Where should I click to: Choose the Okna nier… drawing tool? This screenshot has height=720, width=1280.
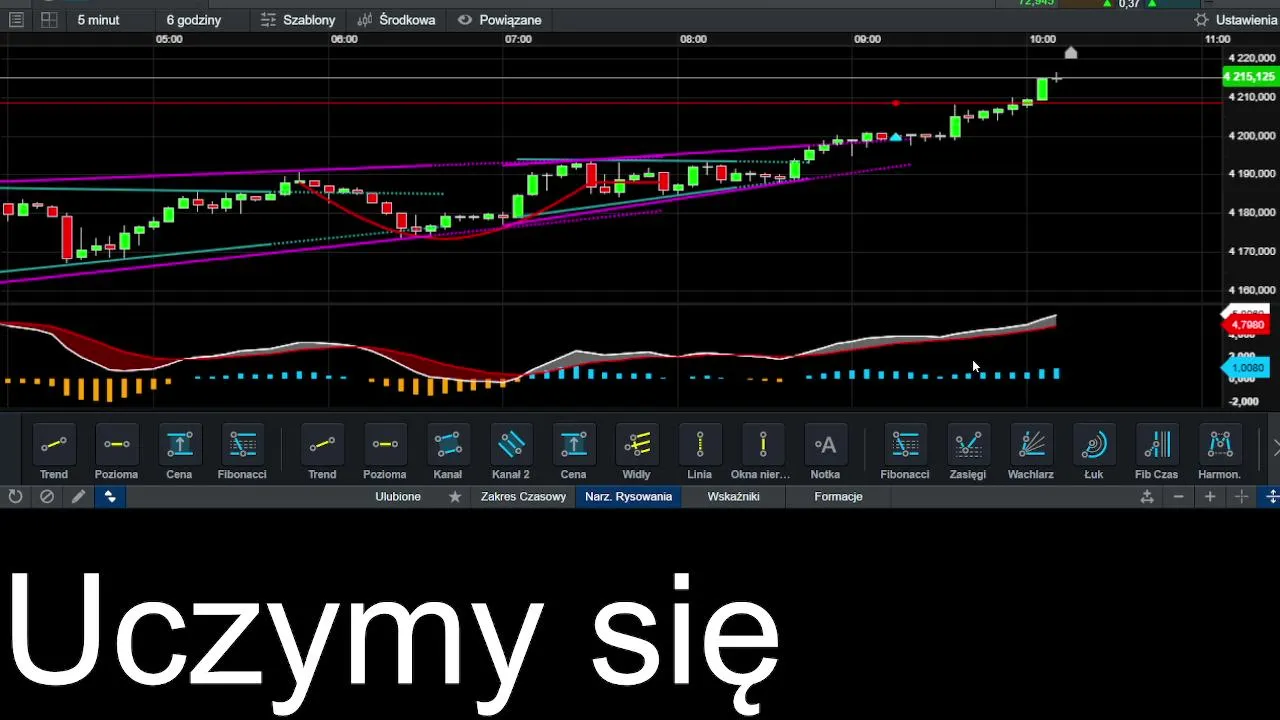click(x=763, y=453)
